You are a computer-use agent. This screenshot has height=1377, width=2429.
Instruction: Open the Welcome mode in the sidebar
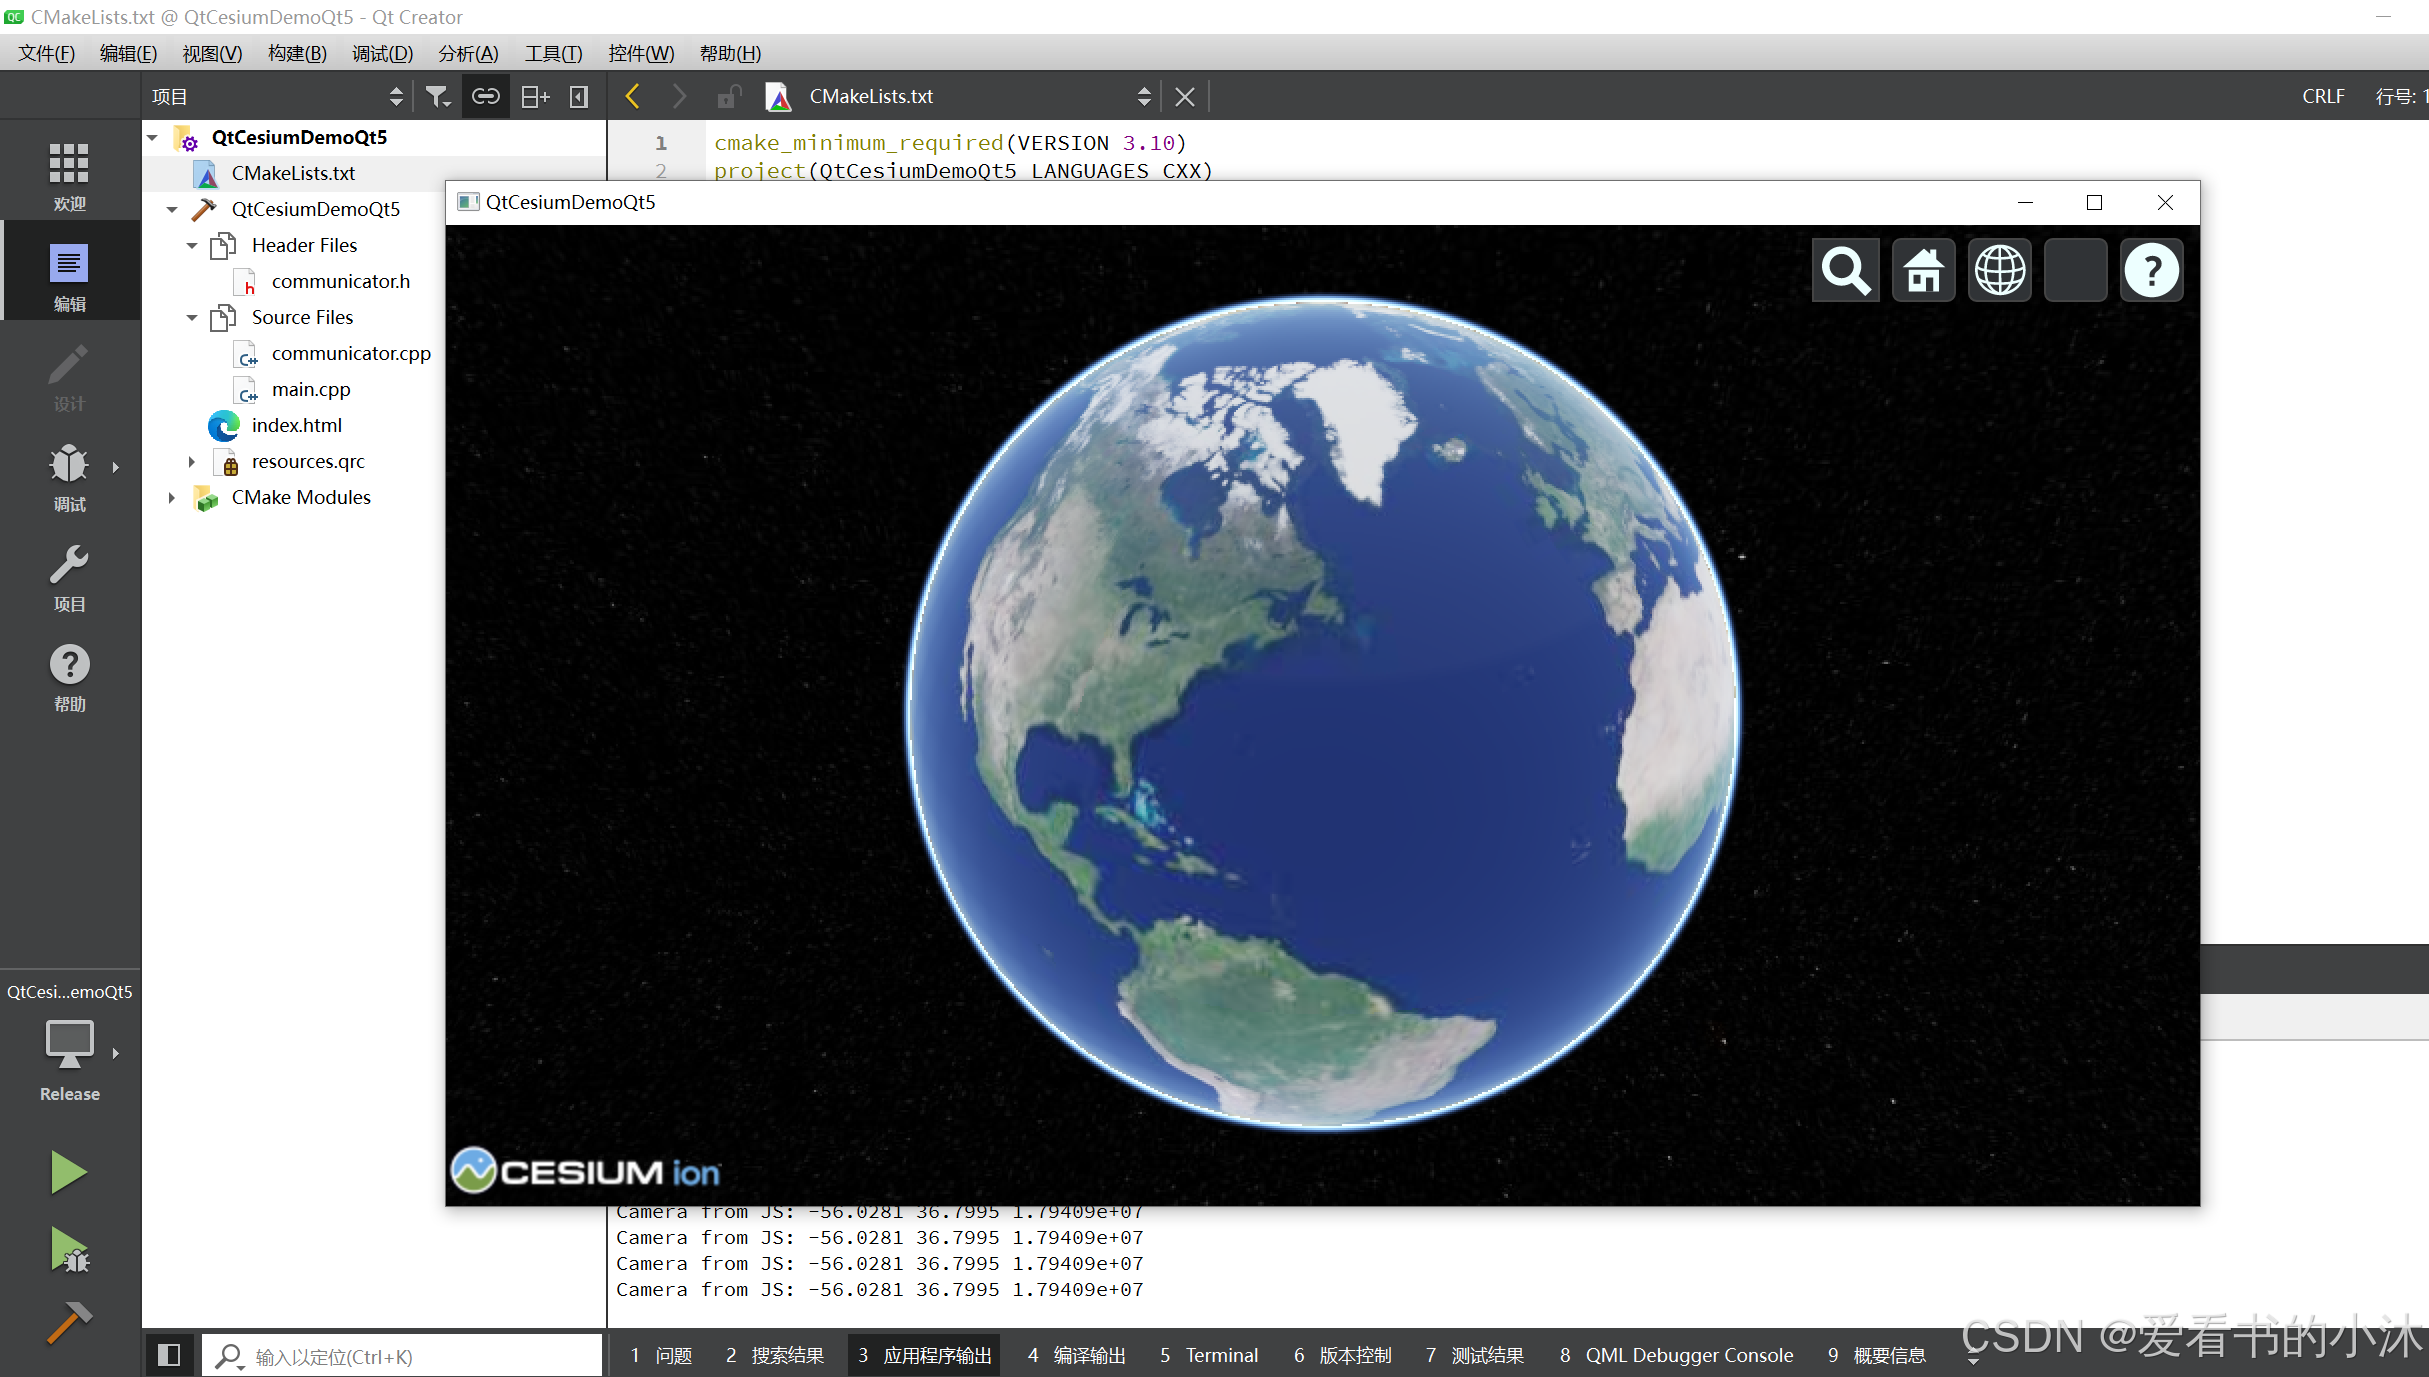(x=69, y=174)
